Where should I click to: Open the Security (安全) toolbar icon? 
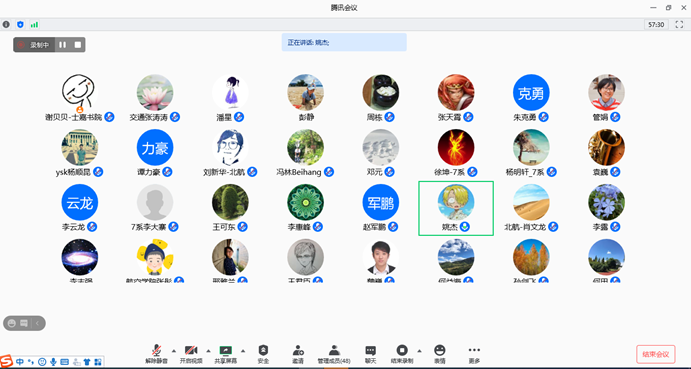(x=263, y=354)
